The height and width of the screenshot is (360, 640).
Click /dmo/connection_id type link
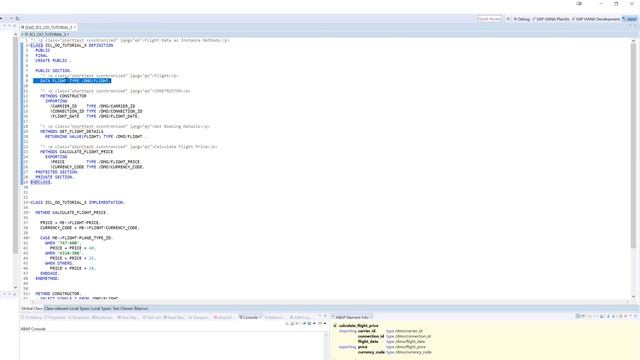[413, 336]
